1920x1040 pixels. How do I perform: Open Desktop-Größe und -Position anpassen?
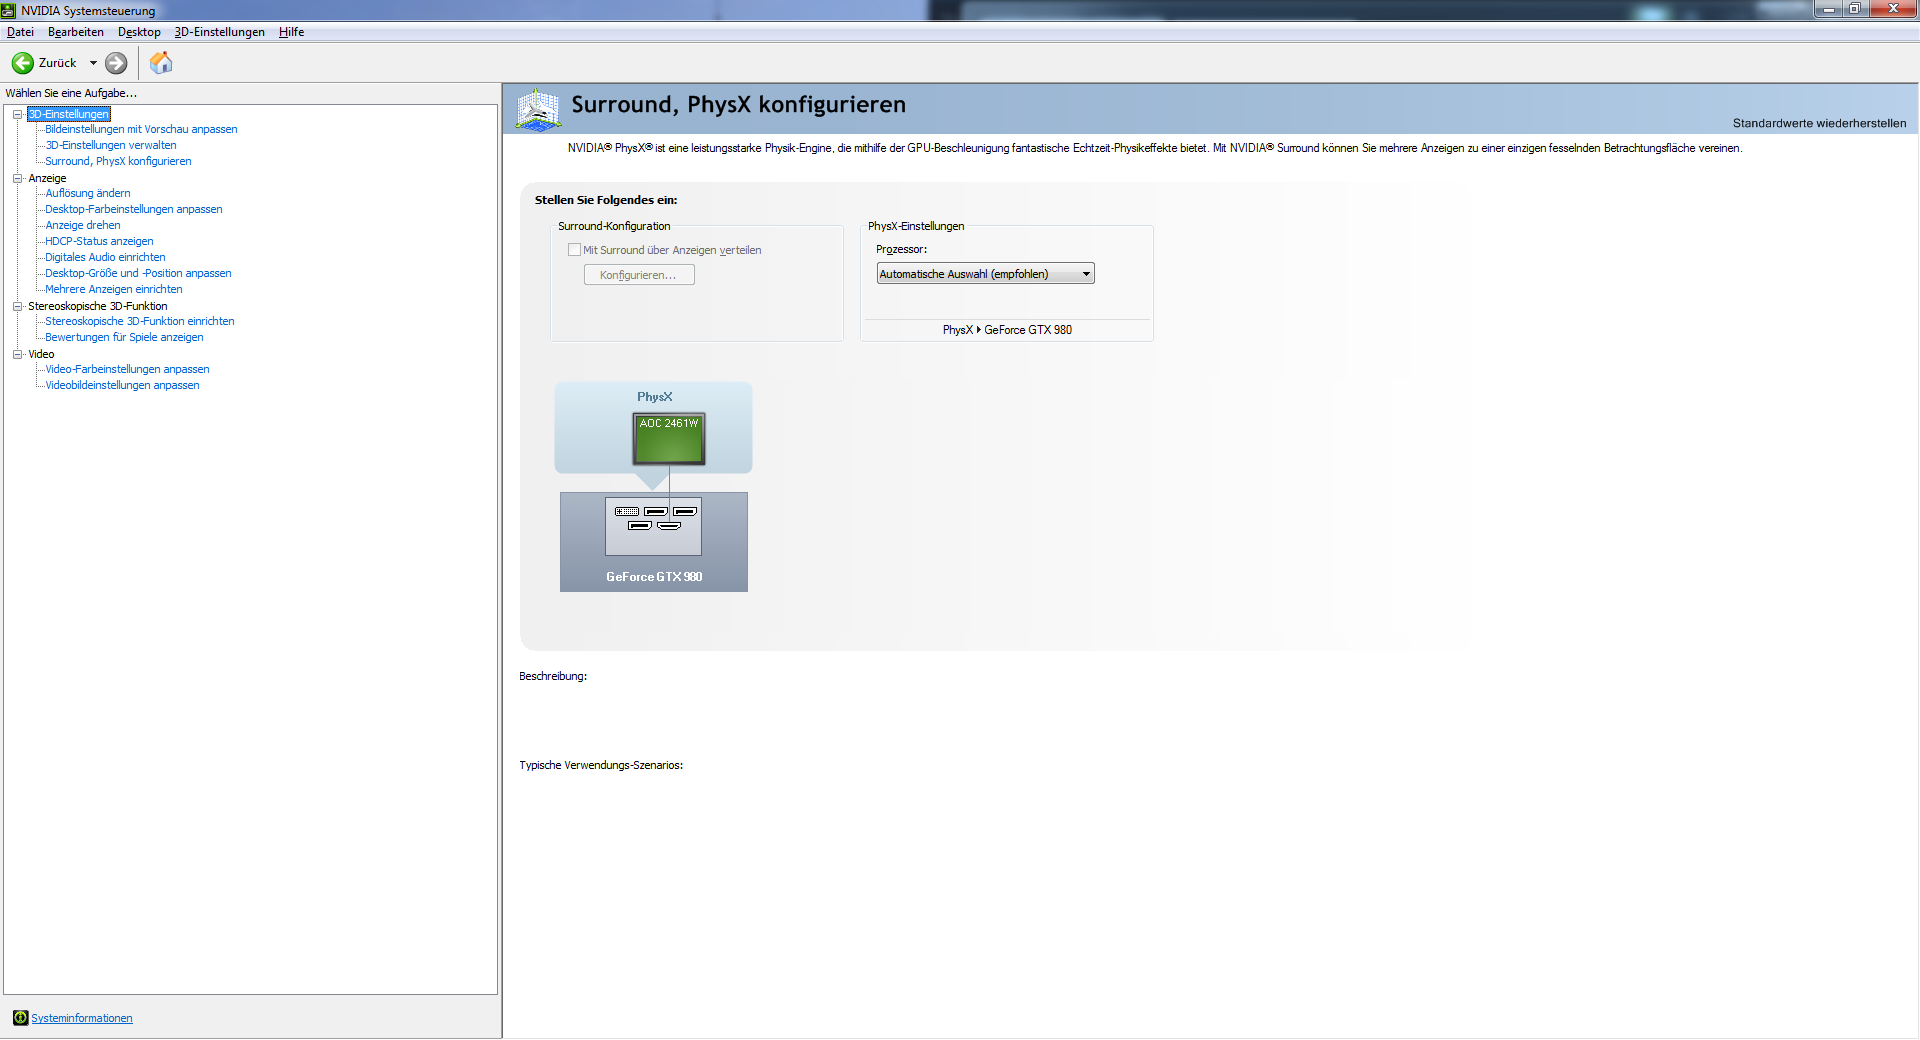138,273
